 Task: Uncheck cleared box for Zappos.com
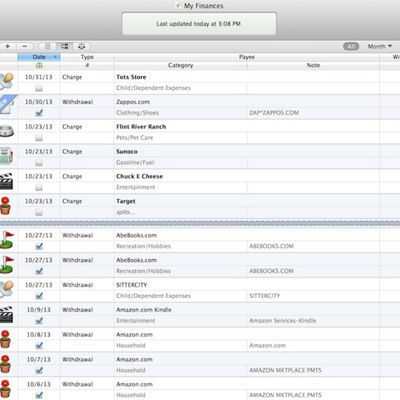pos(39,113)
